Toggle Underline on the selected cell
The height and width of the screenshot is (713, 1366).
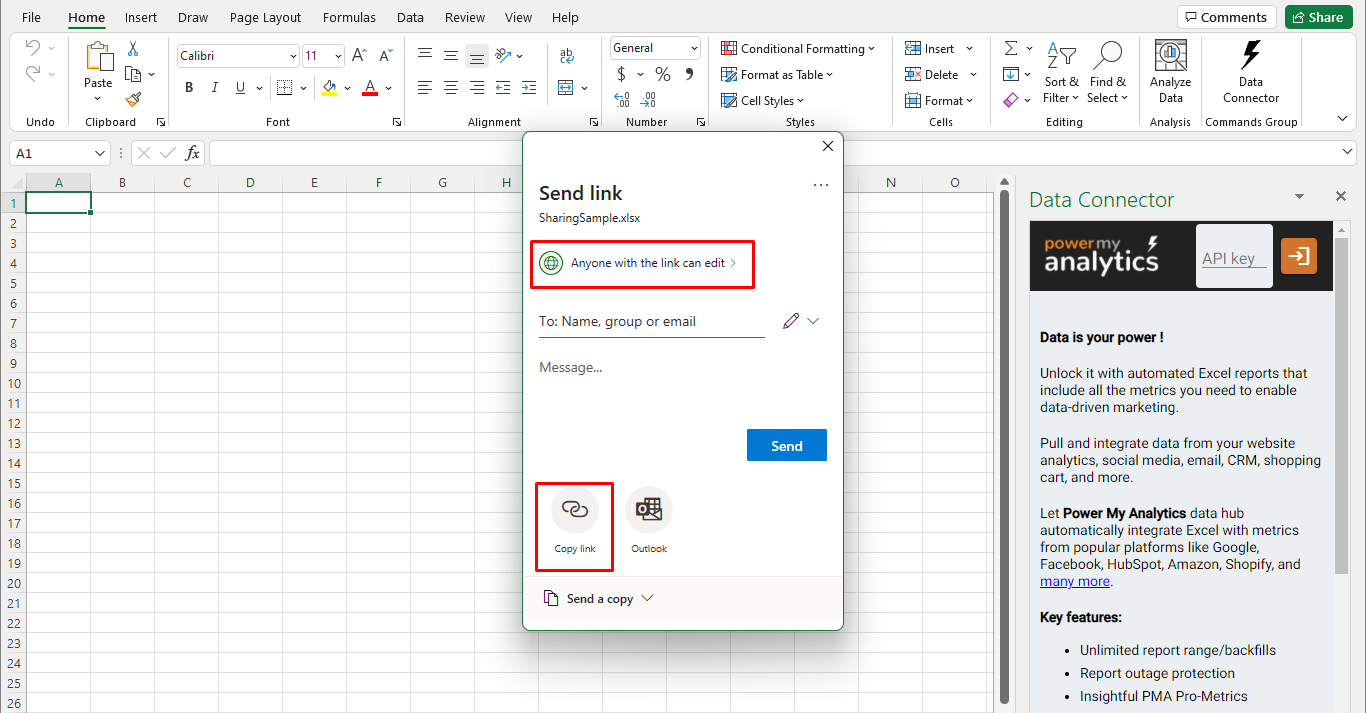pyautogui.click(x=239, y=88)
